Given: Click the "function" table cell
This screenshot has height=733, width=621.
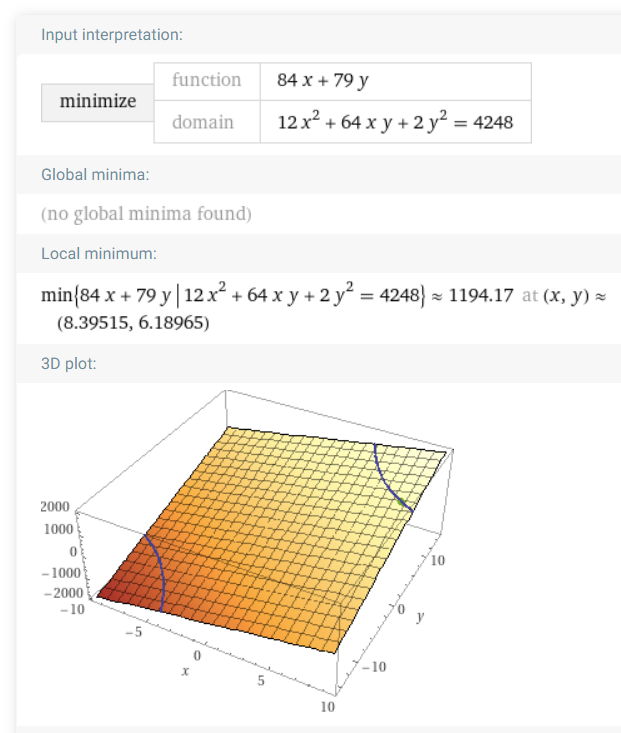Looking at the screenshot, I should [x=207, y=81].
